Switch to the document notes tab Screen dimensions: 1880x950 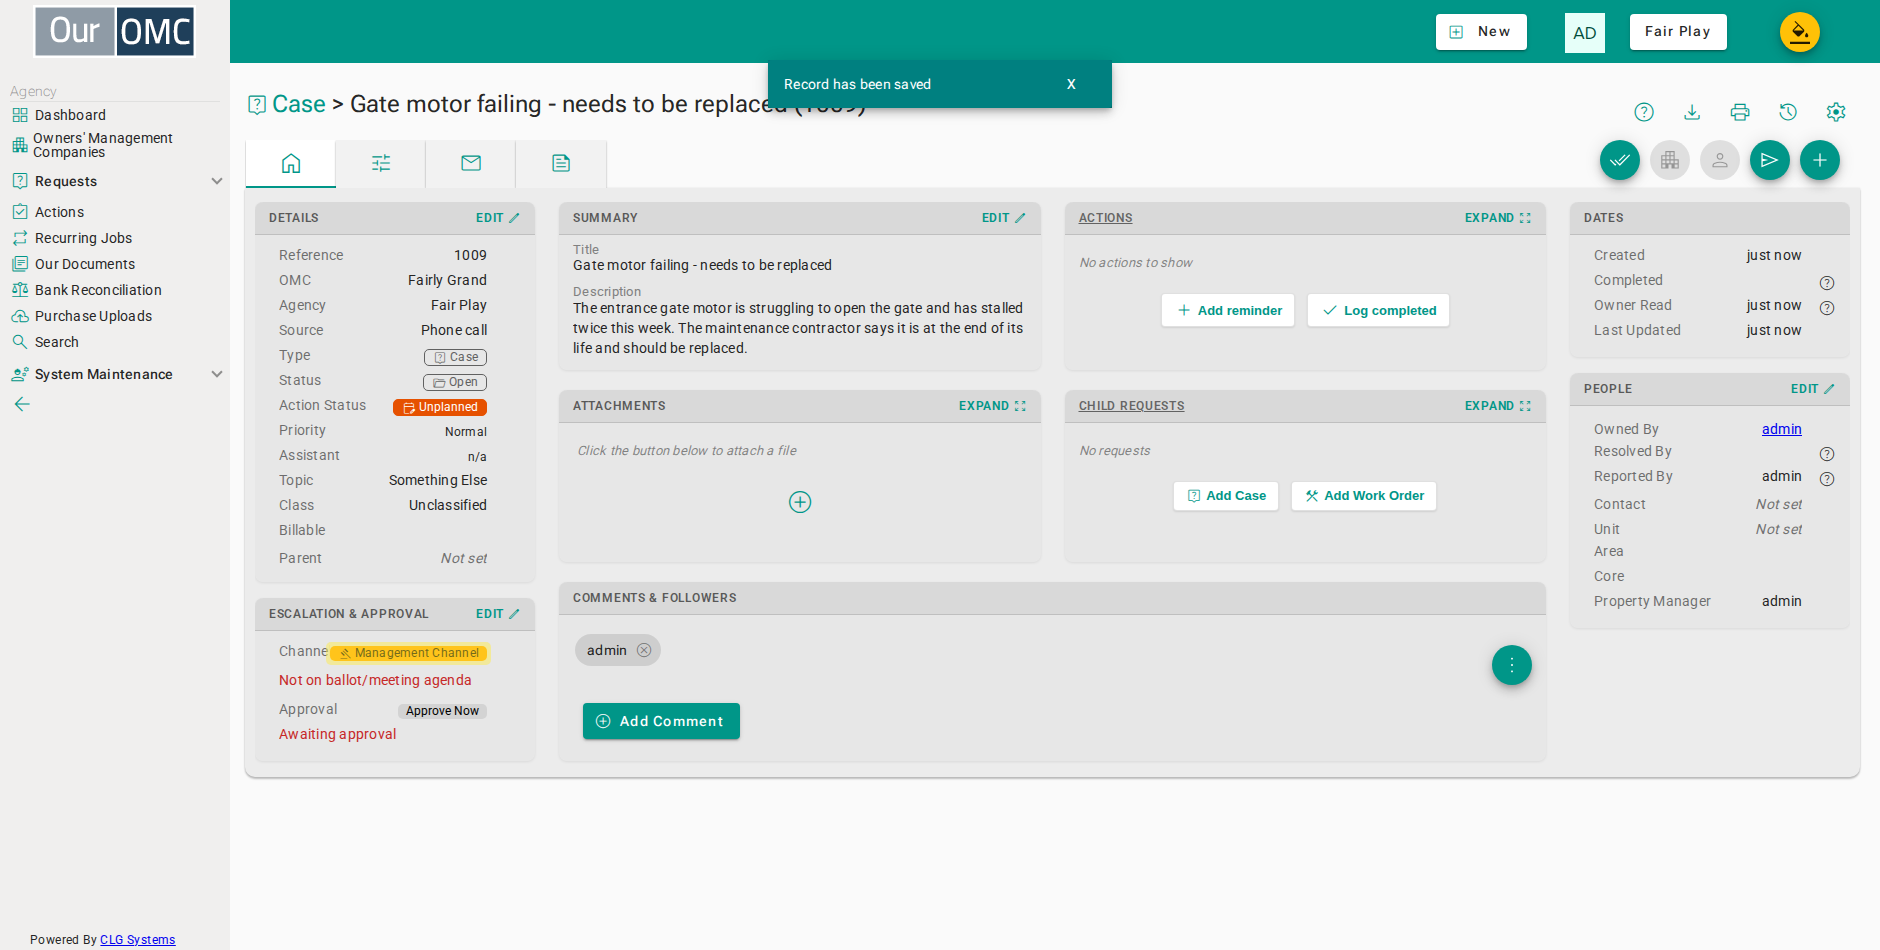[561, 163]
